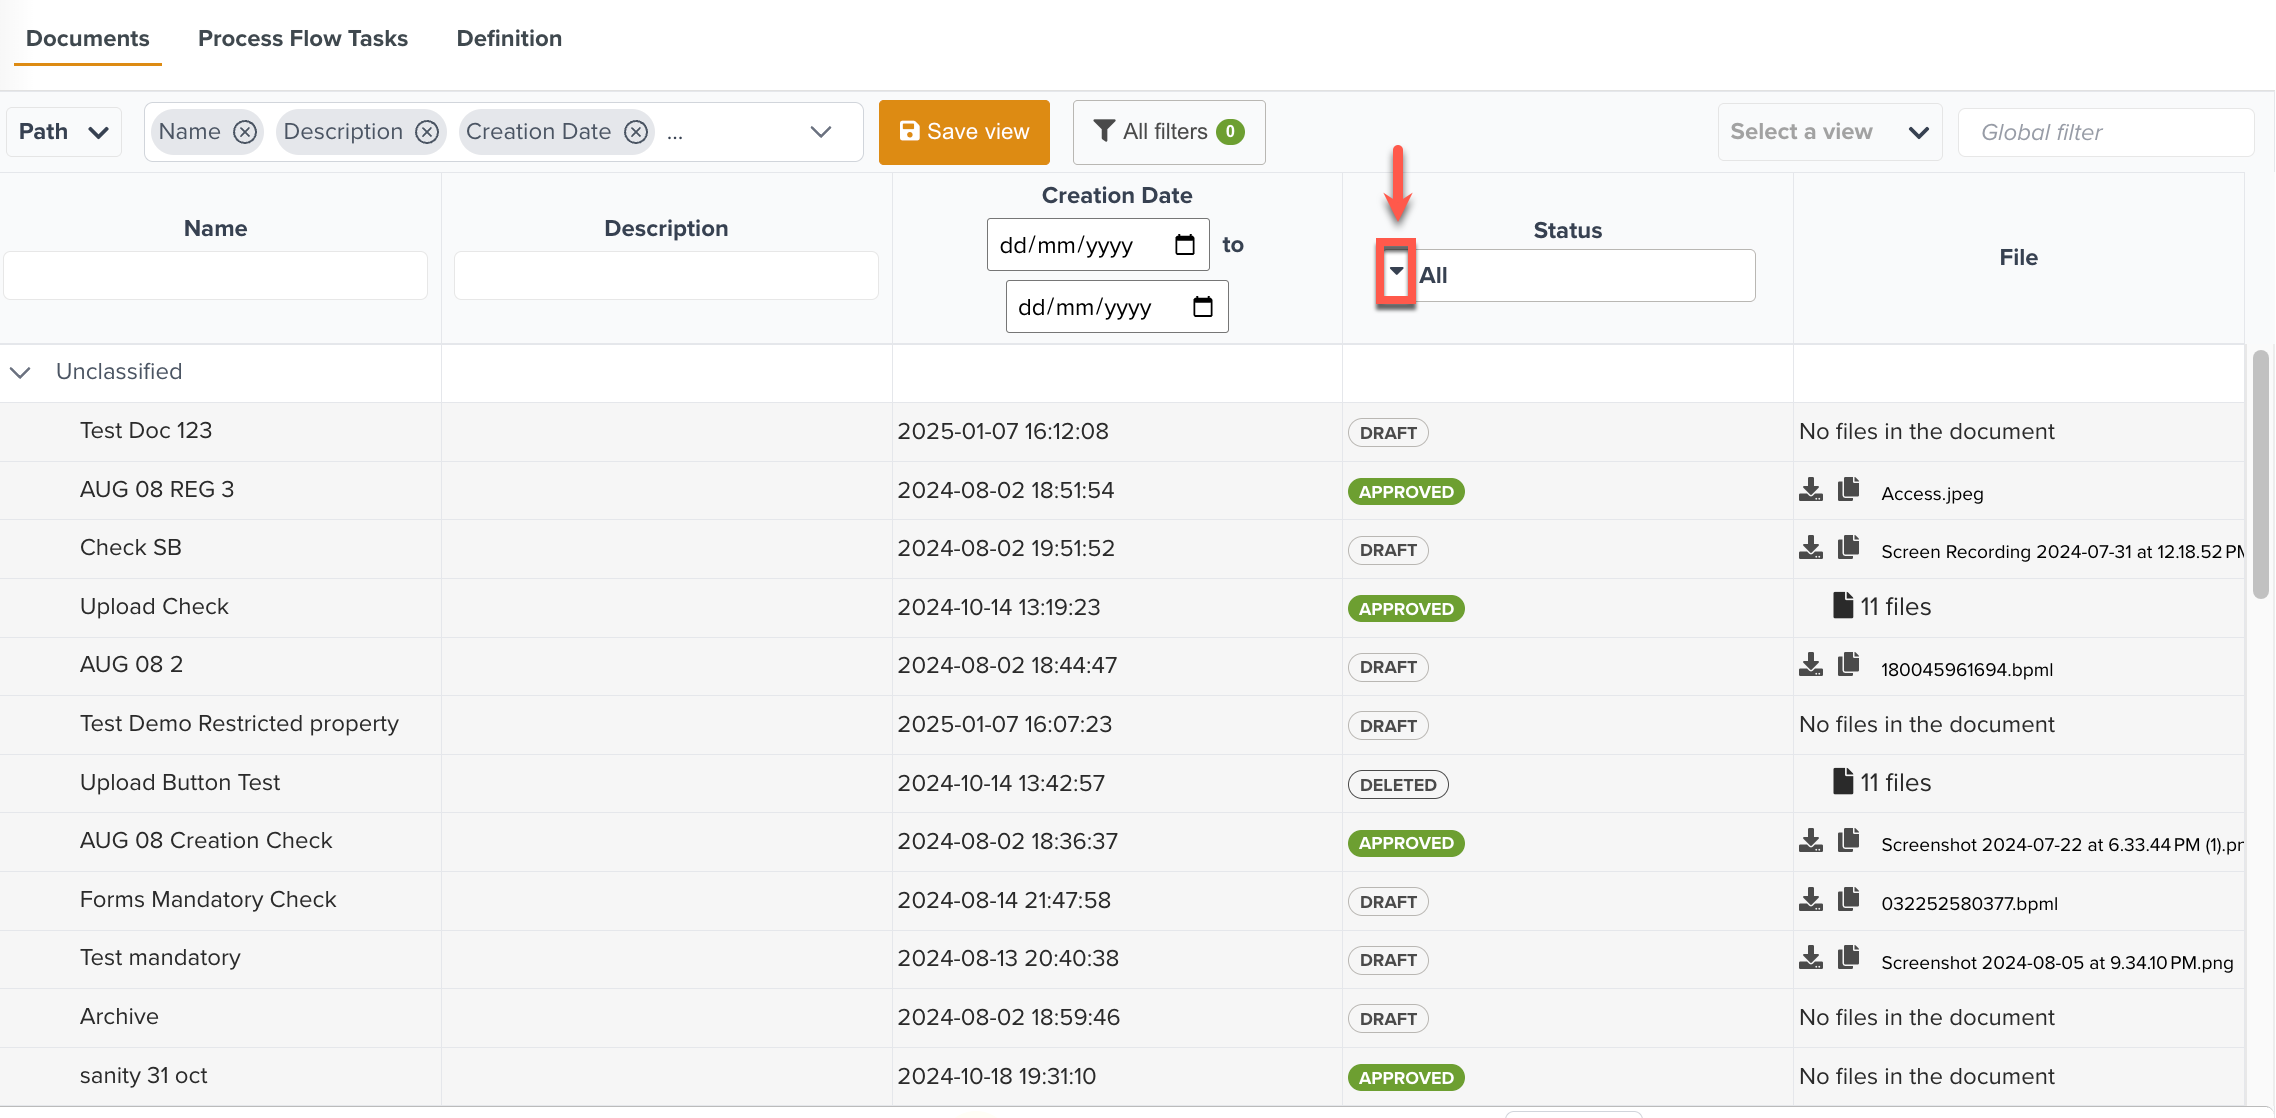Open calendar picker for end creation date
Viewport: 2276px width, 1118px height.
[1203, 307]
